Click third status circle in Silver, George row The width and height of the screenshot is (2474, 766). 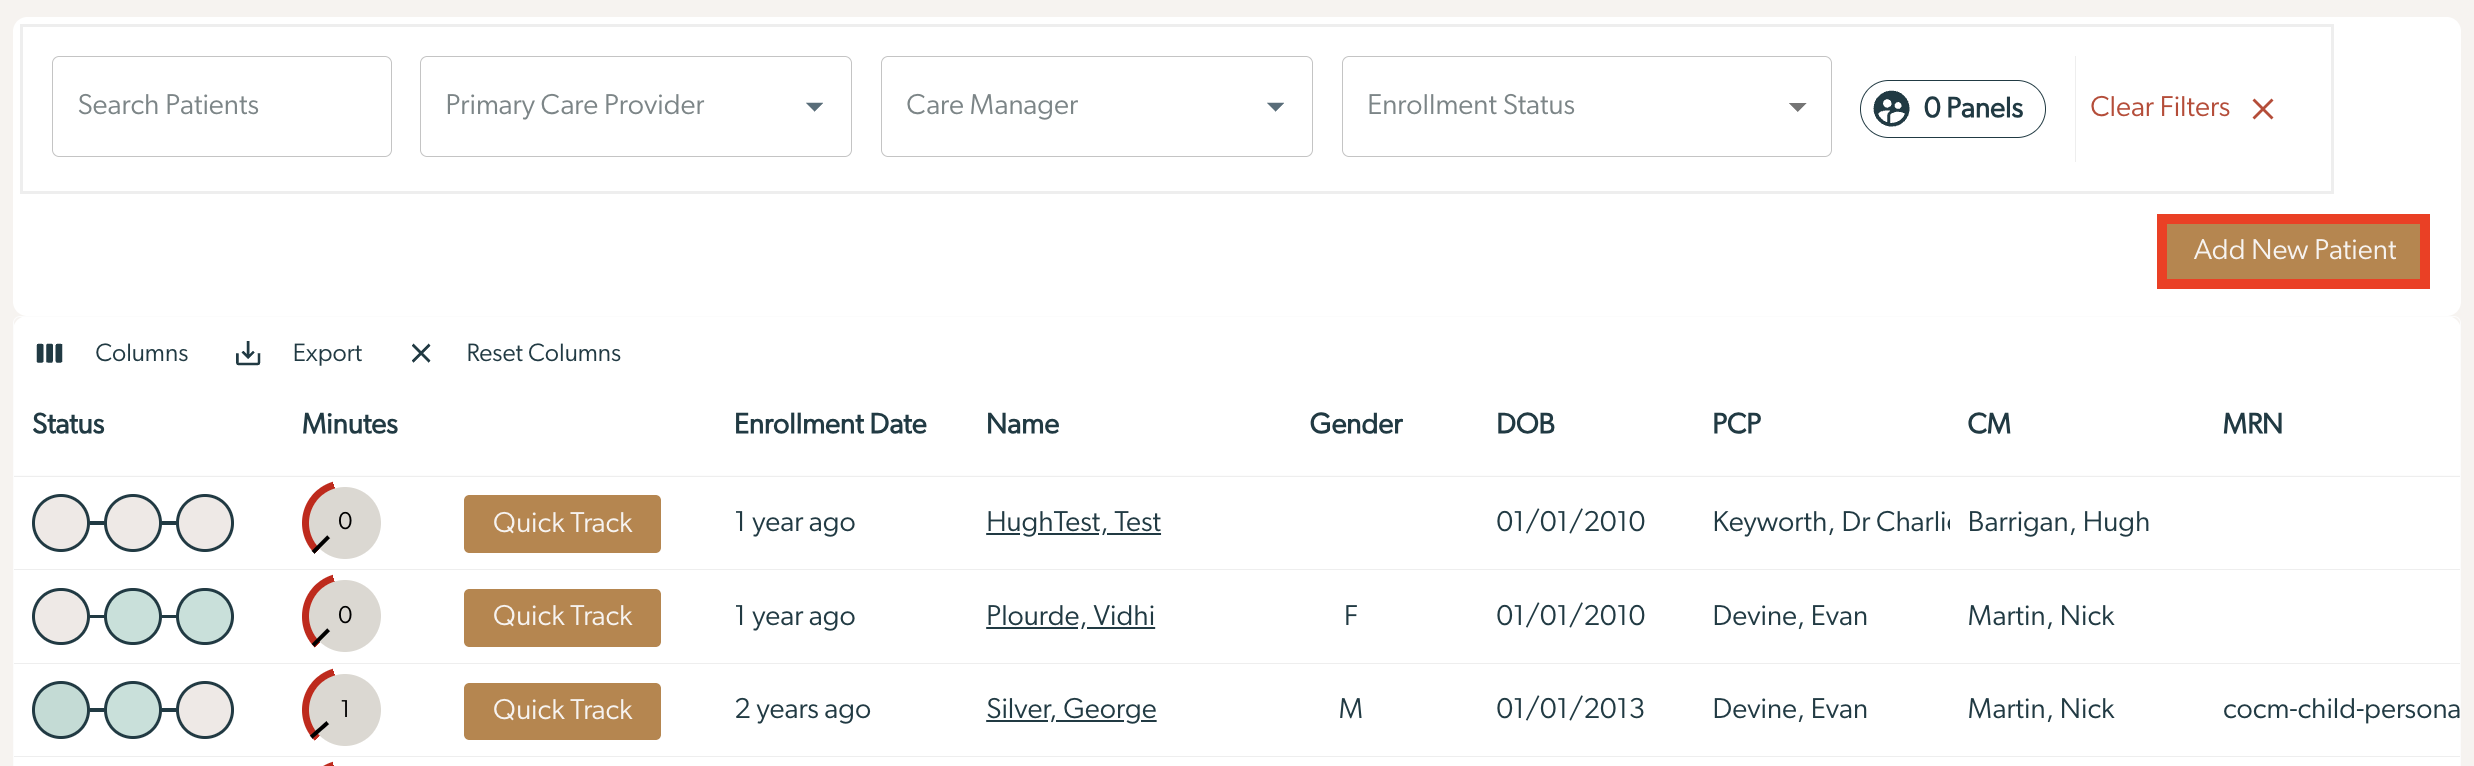tap(205, 710)
